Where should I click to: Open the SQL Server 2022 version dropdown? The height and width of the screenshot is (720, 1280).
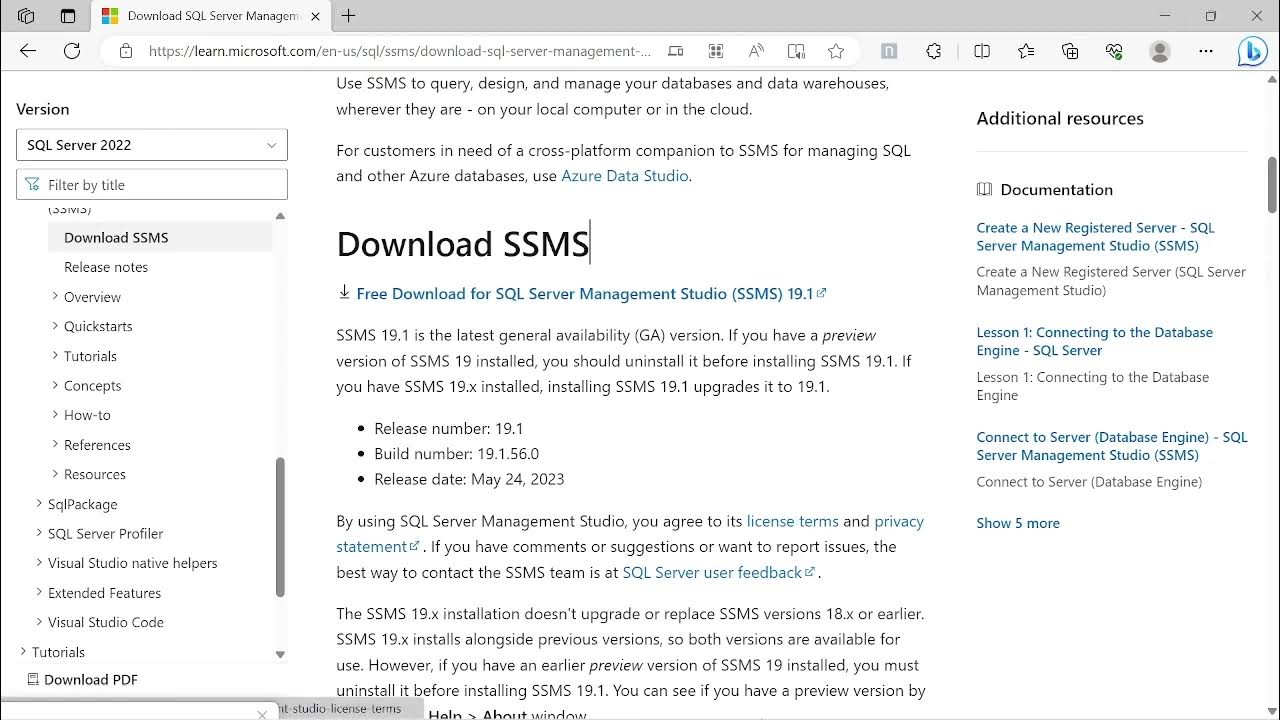click(x=152, y=145)
